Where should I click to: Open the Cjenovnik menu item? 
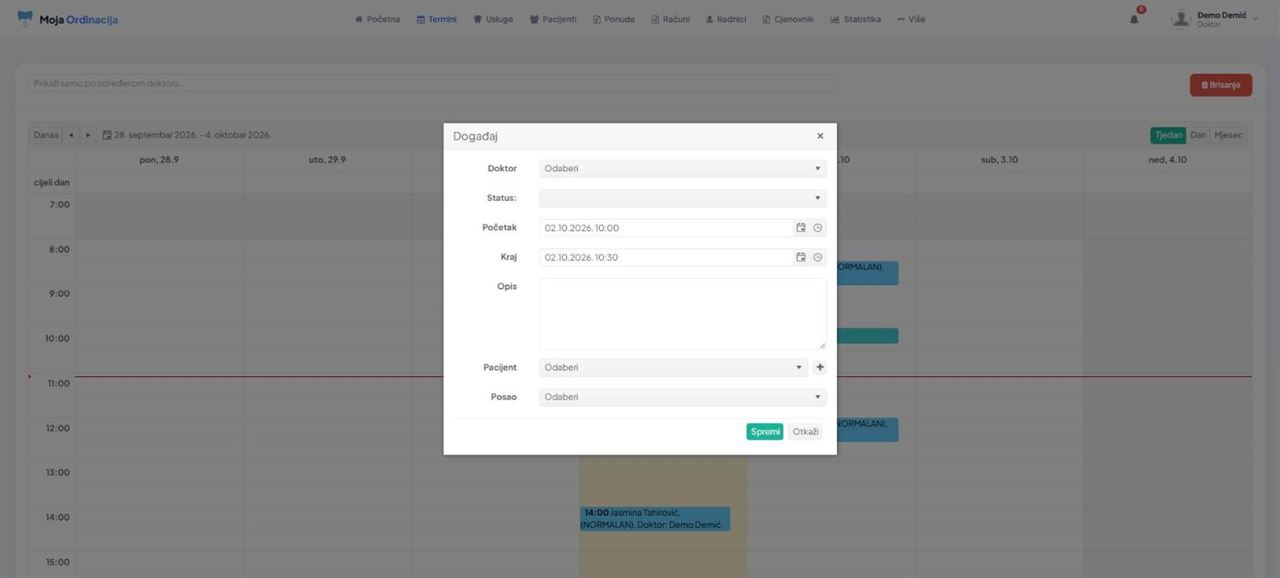coord(788,19)
